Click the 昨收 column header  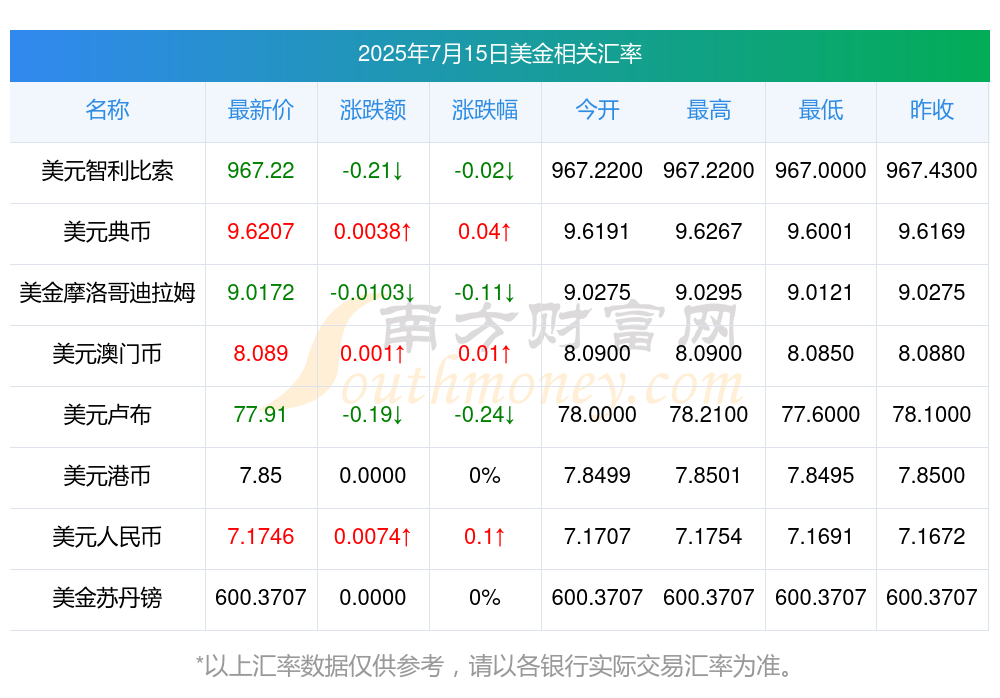[x=932, y=110]
